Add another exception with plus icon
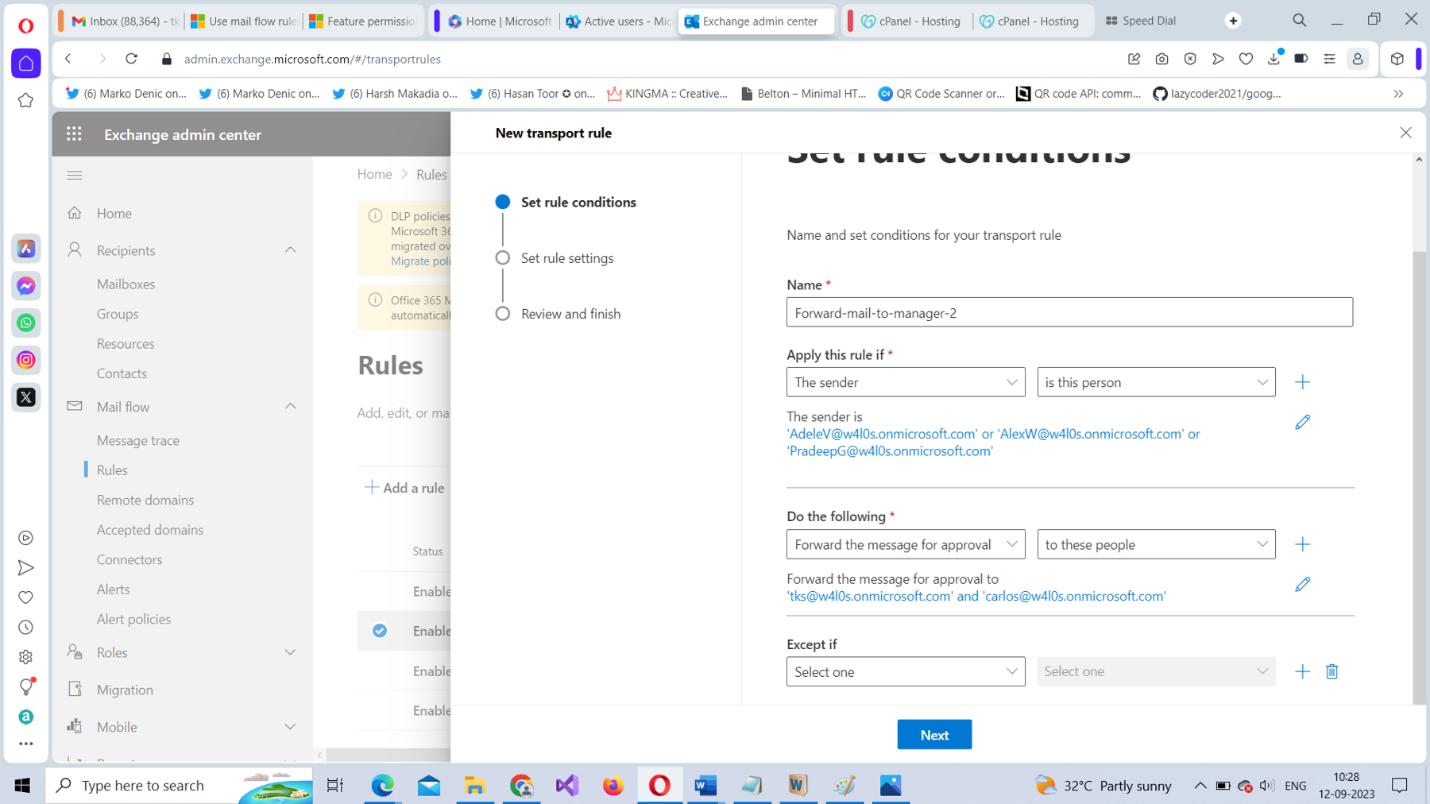1430x804 pixels. click(1302, 672)
